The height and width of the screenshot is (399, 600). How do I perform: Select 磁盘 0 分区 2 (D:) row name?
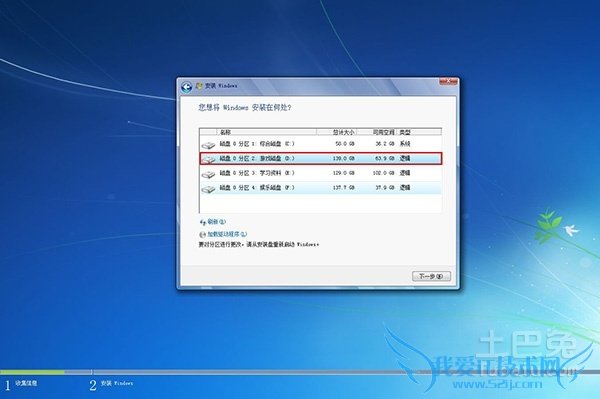257,158
